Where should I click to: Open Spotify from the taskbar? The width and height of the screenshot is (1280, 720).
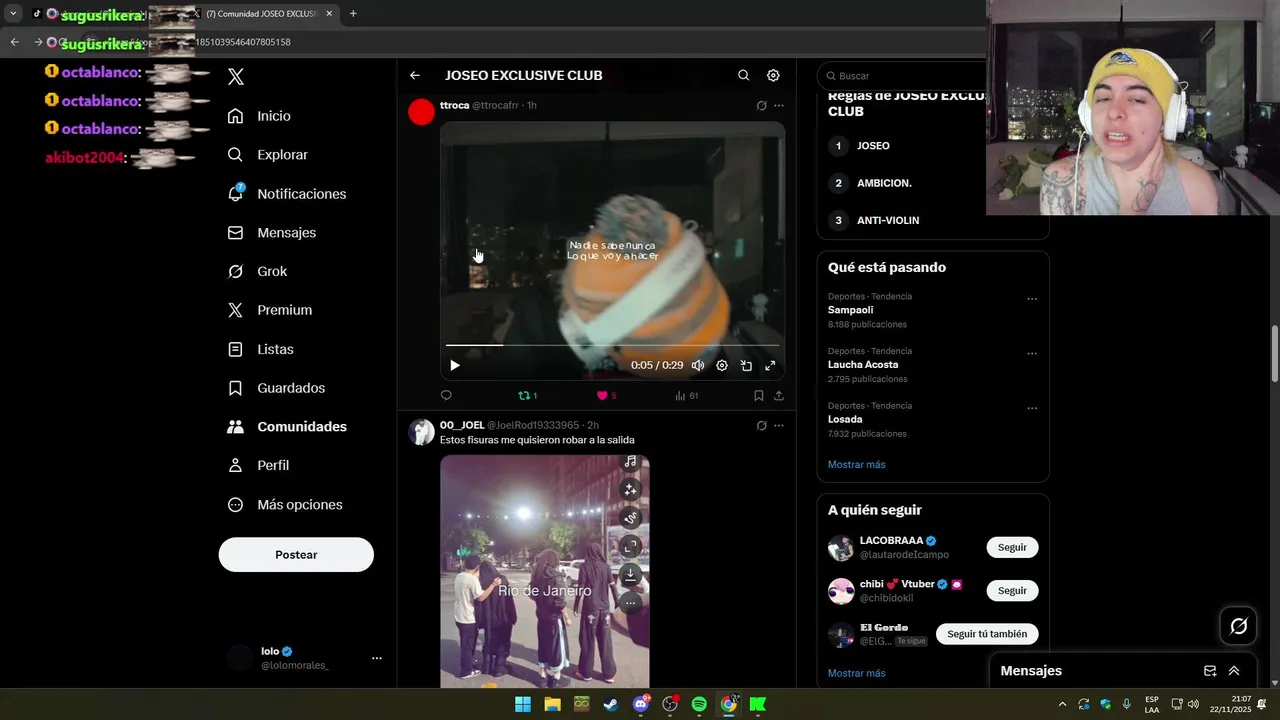[x=699, y=705]
